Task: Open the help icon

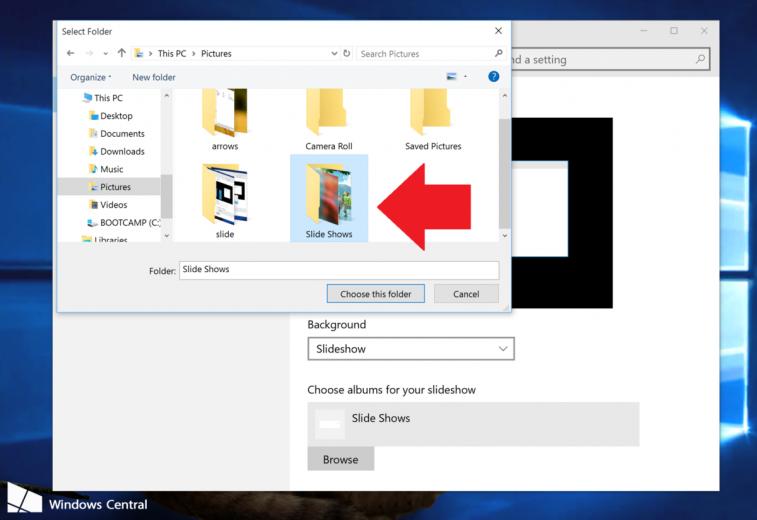Action: tap(493, 76)
